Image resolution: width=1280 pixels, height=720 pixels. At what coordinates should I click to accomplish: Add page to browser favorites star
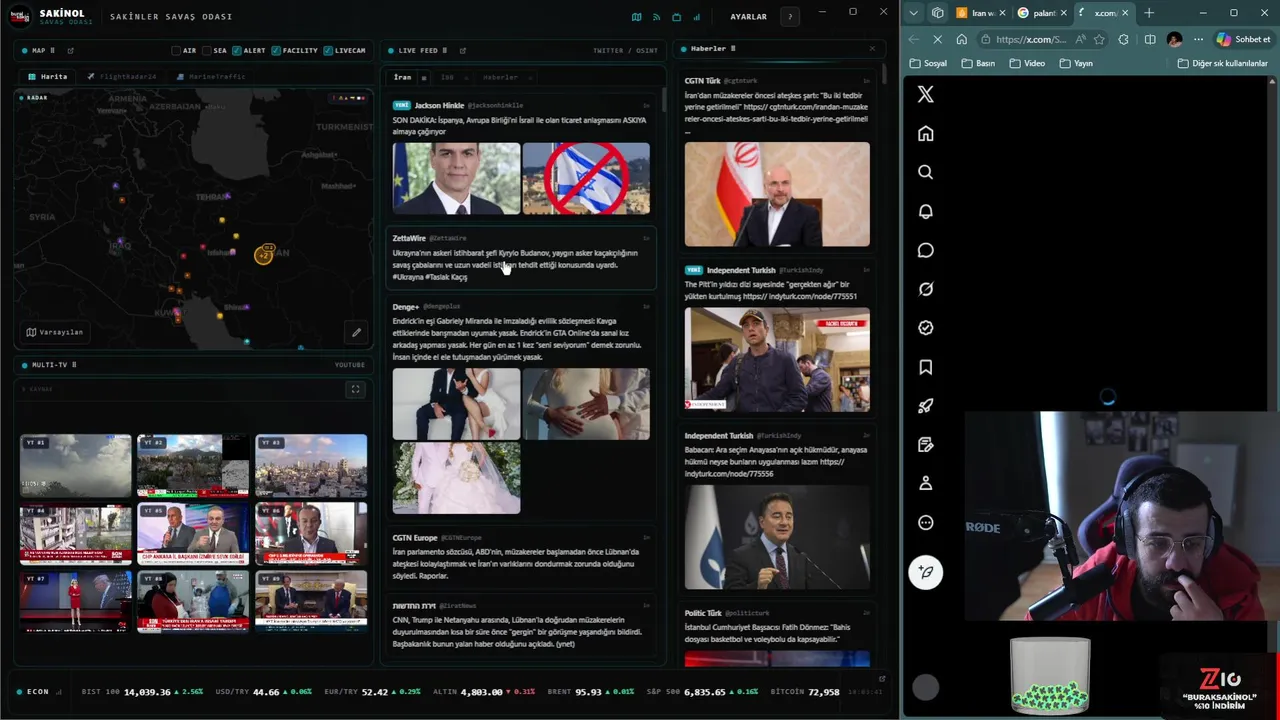click(1099, 39)
